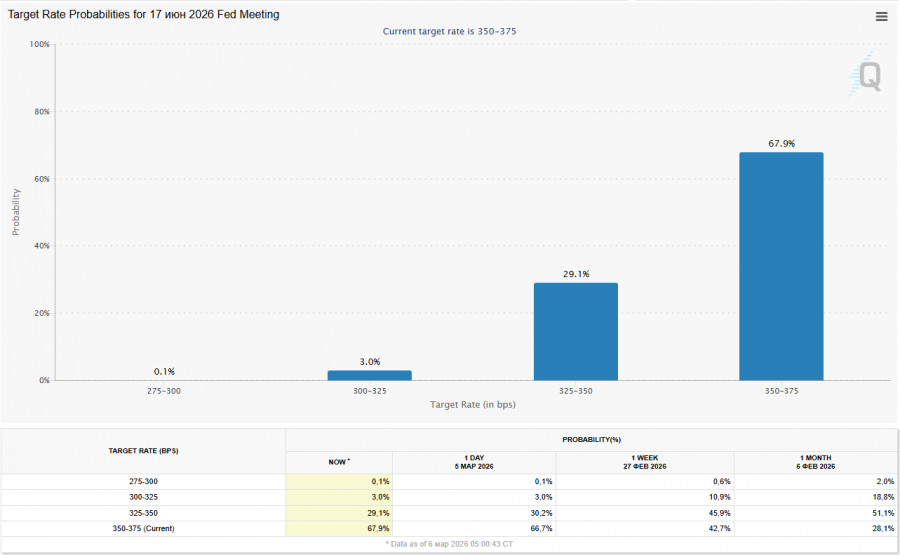Click the 'Data as of 6 мар 2026' footnote

click(x=449, y=544)
